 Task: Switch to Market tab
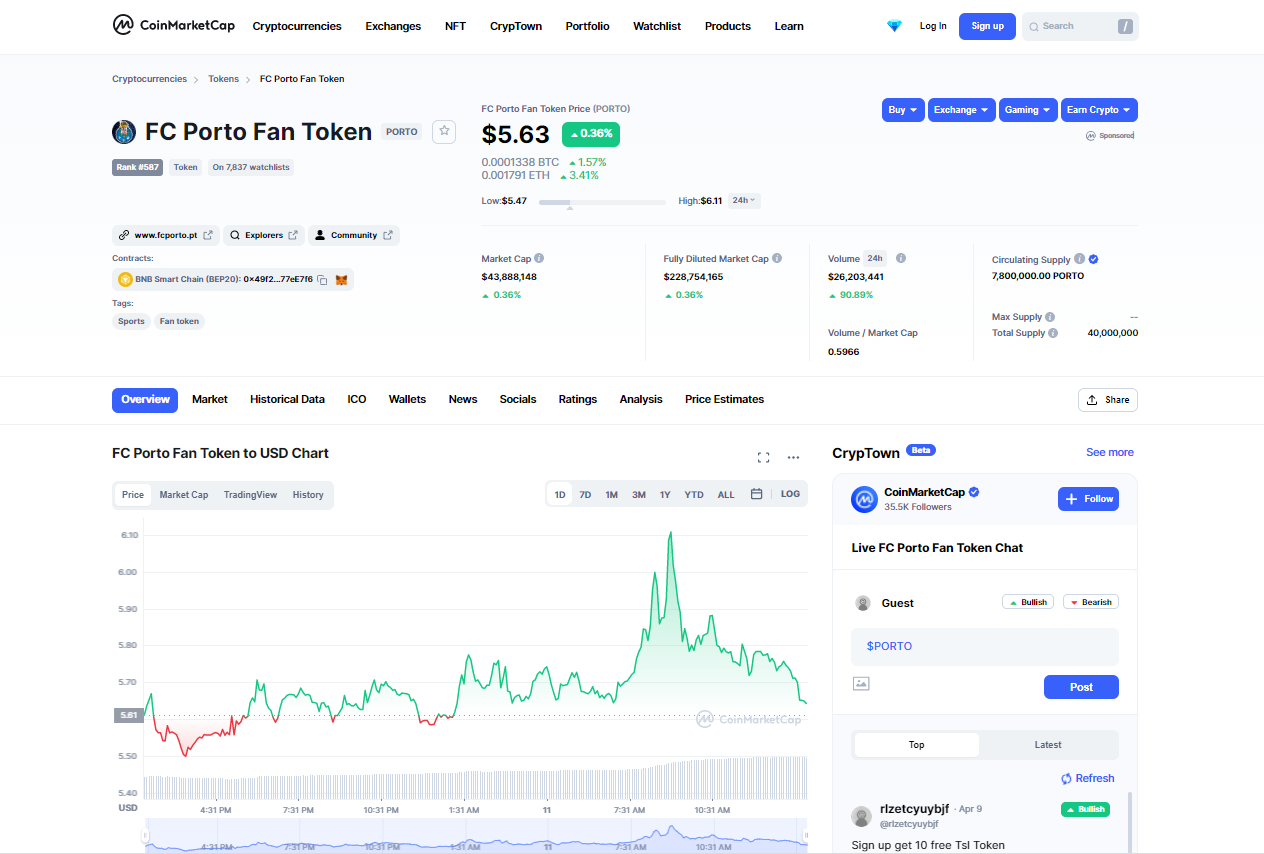coord(210,399)
